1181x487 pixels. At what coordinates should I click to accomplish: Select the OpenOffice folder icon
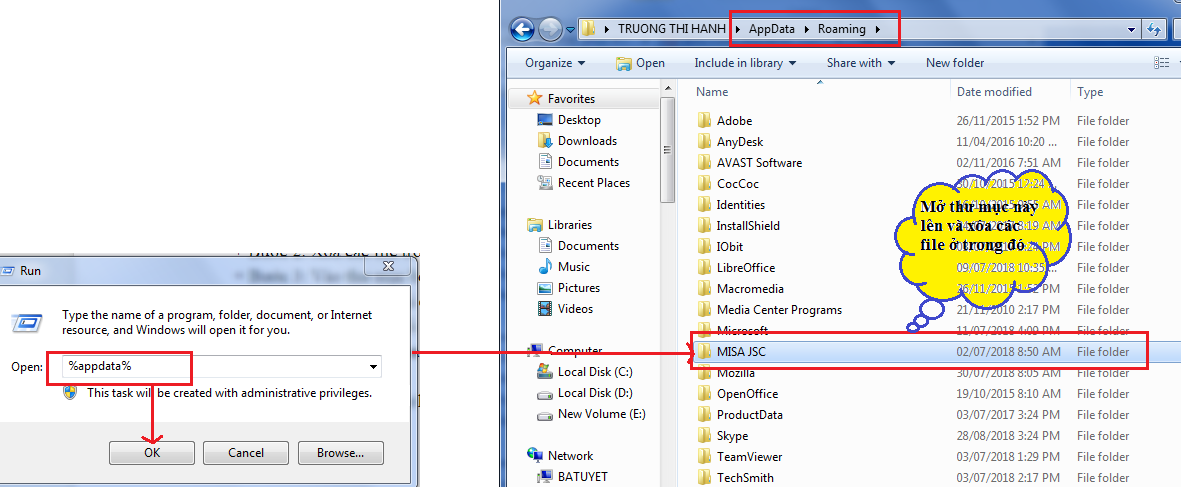coord(704,394)
